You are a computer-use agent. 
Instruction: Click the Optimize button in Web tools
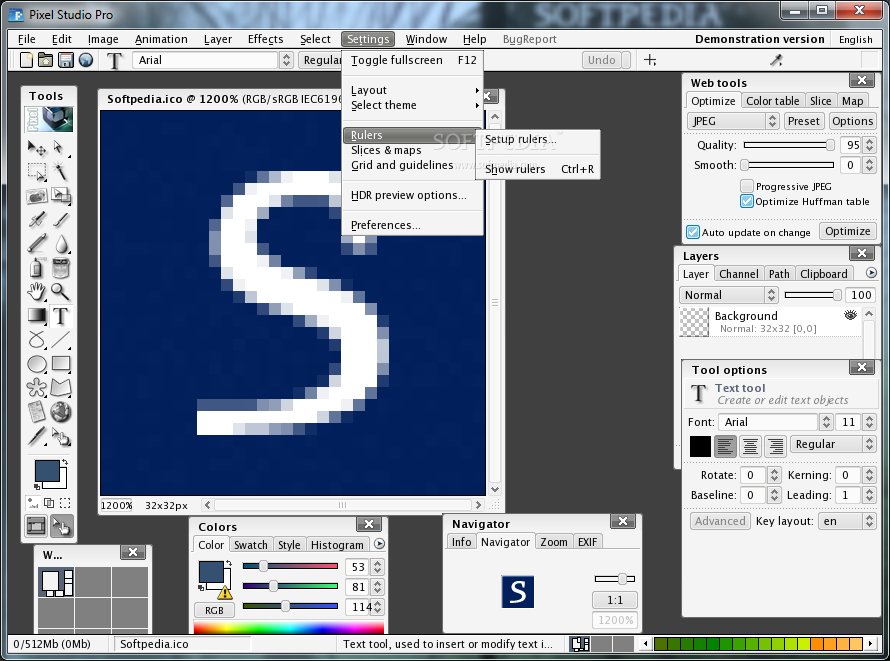(847, 231)
